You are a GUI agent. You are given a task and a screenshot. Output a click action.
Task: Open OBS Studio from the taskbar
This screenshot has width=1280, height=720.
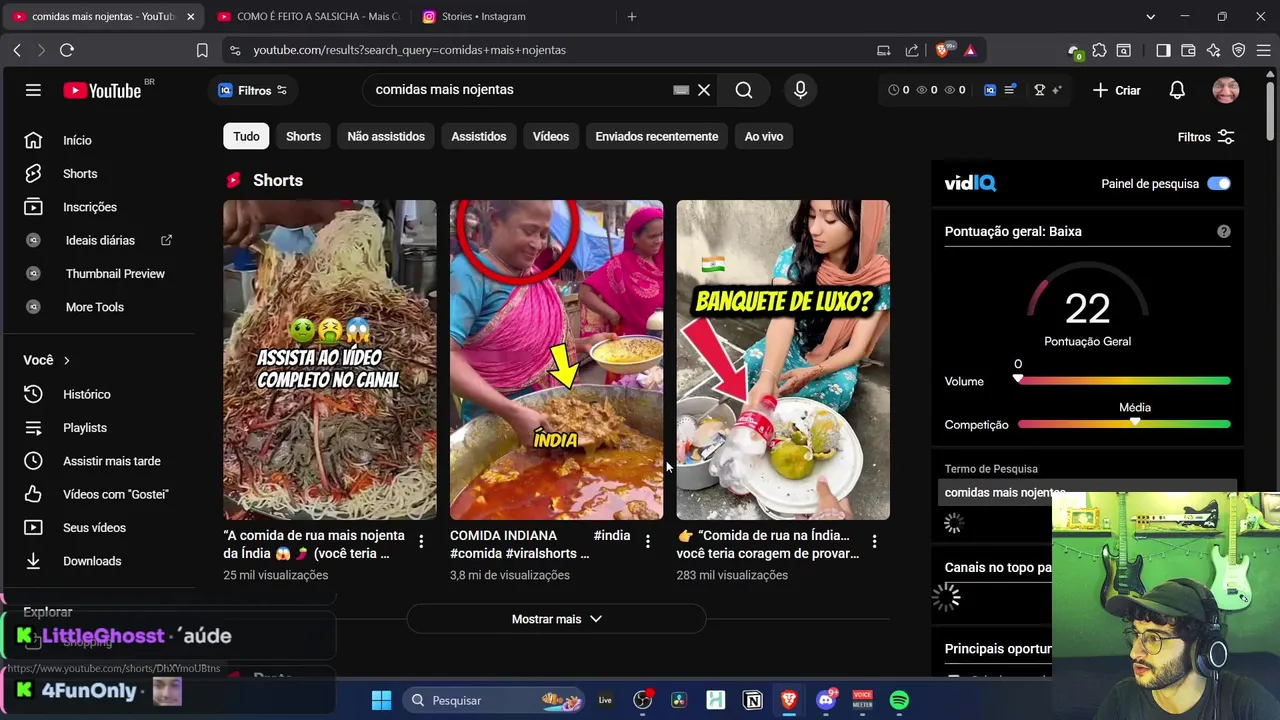coord(642,700)
